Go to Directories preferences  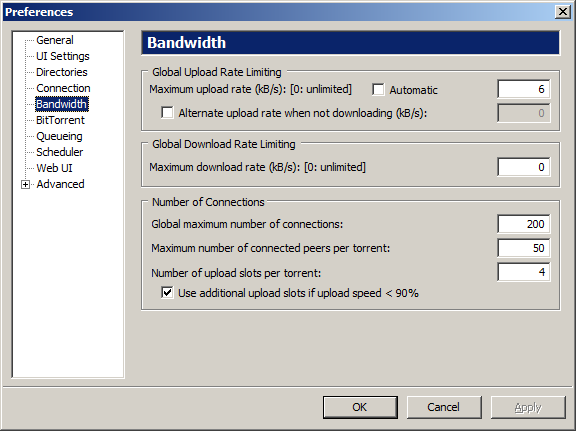[x=62, y=72]
